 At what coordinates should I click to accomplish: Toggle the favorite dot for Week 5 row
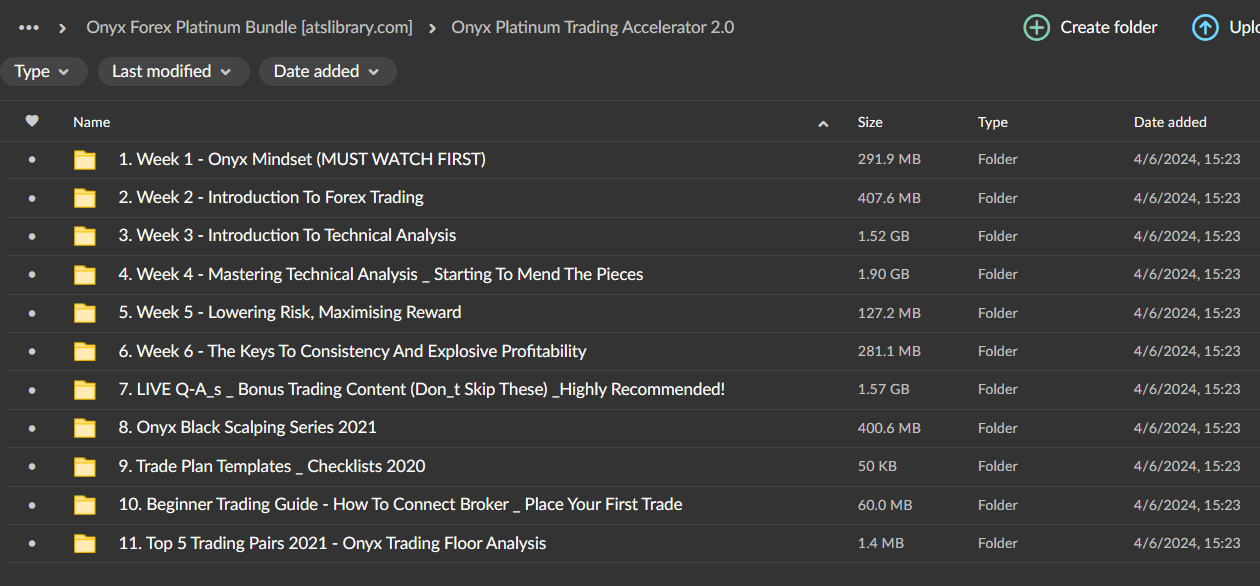coord(32,312)
